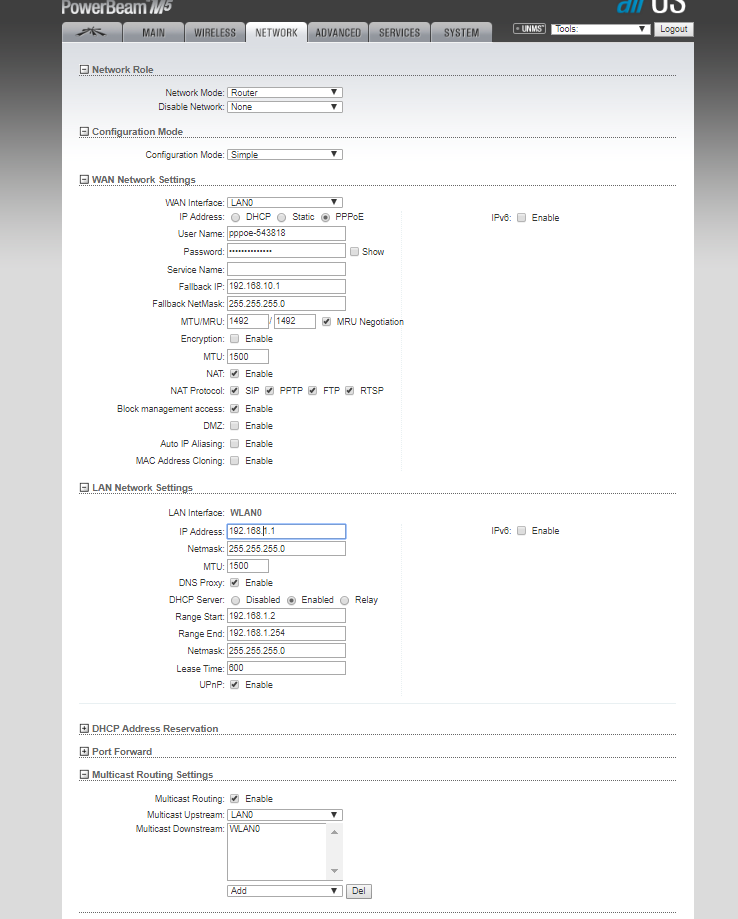
Task: Click the Service Name field
Action: point(287,269)
